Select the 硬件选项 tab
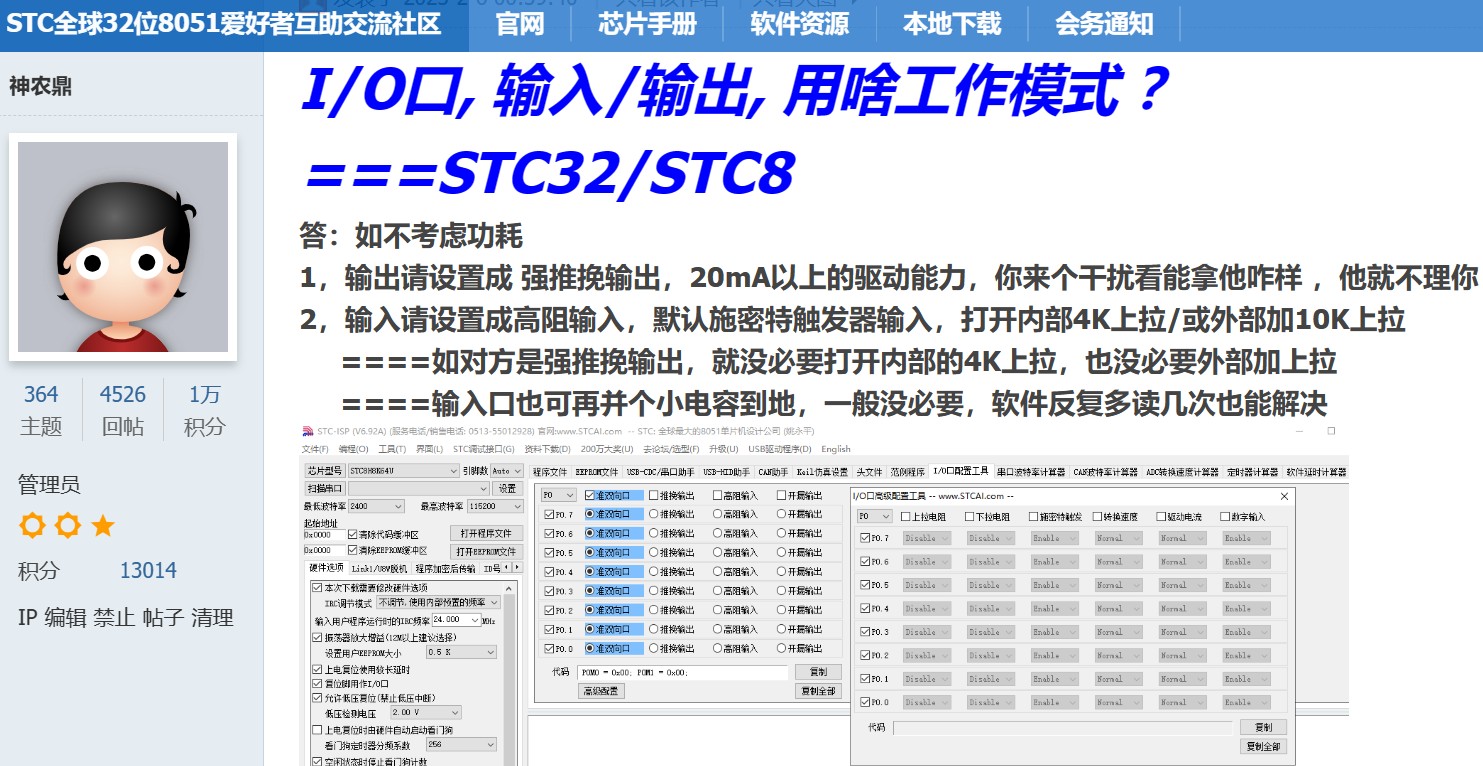The image size is (1483, 766). 326,568
